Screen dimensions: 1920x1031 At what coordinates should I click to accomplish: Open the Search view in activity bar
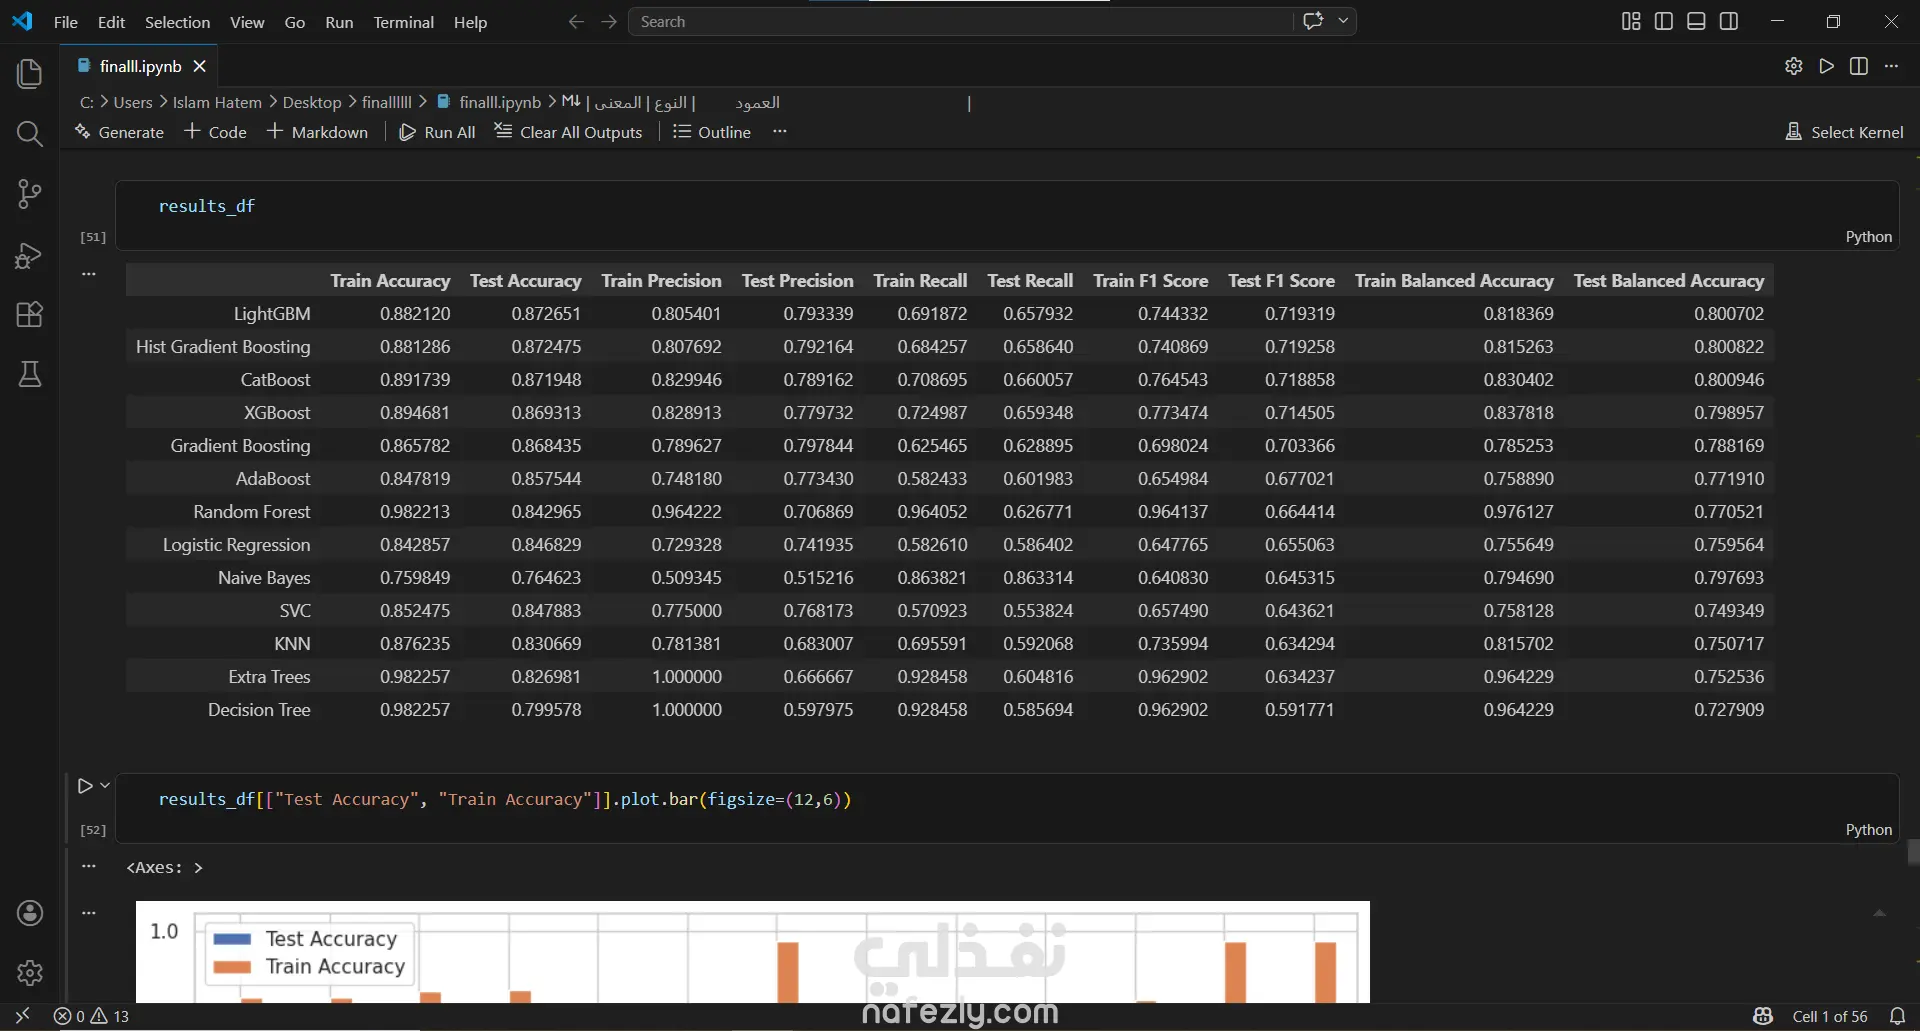30,134
